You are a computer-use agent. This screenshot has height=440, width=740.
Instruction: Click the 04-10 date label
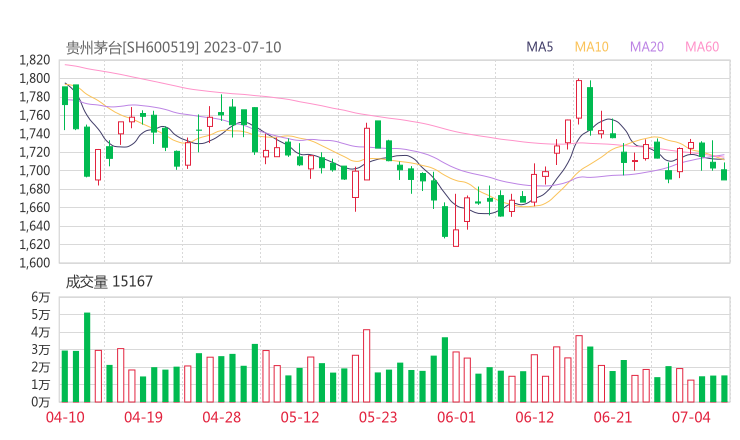click(65, 417)
